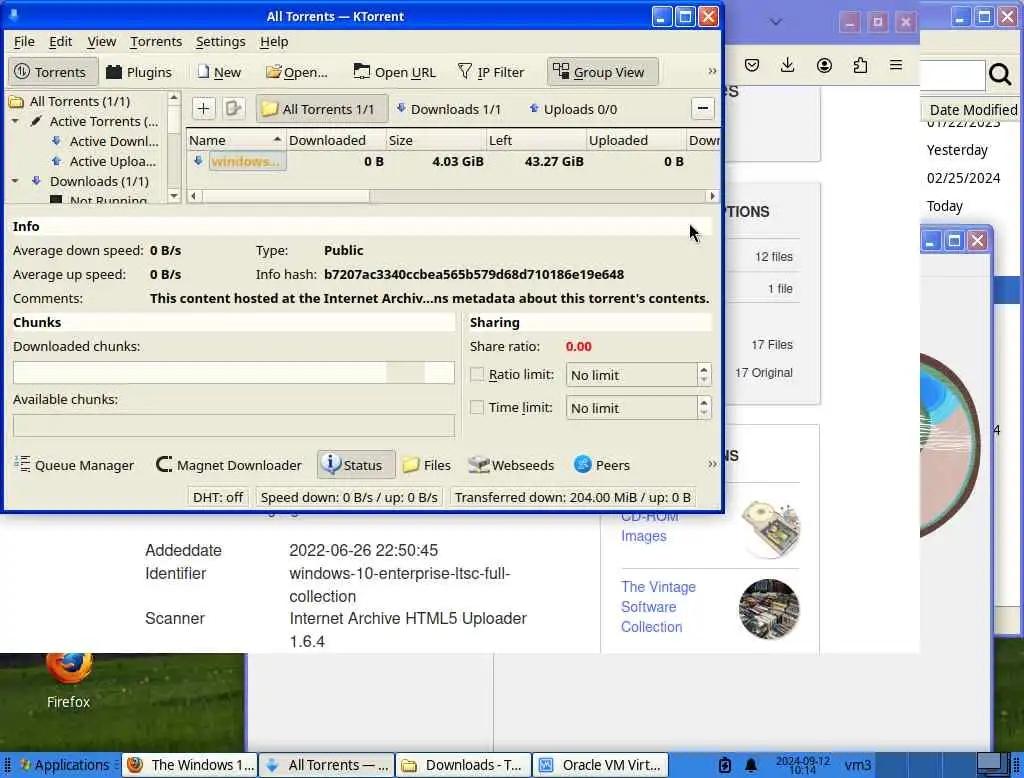Viewport: 1024px width, 778px height.
Task: Click the edit group filter icon
Action: [233, 108]
